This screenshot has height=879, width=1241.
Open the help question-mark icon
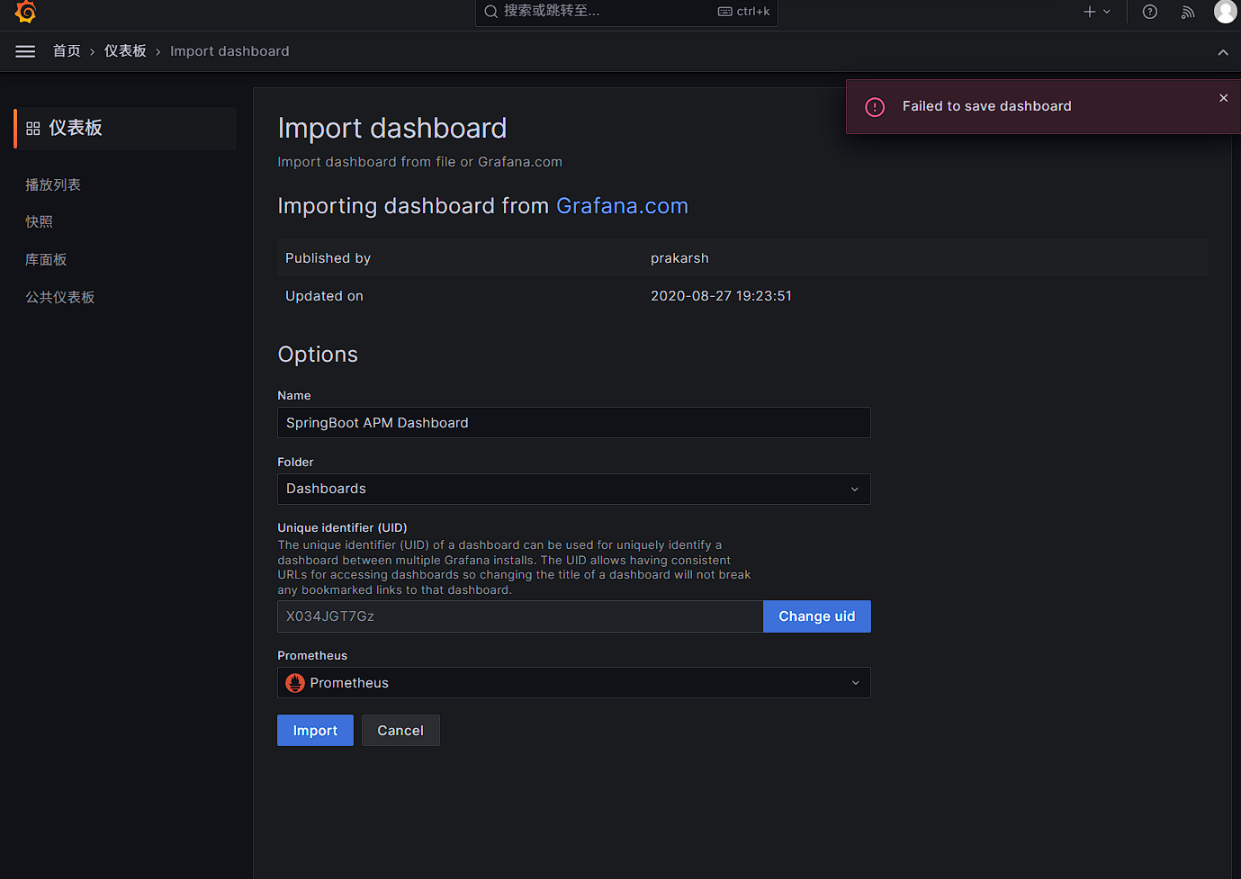click(x=1150, y=12)
